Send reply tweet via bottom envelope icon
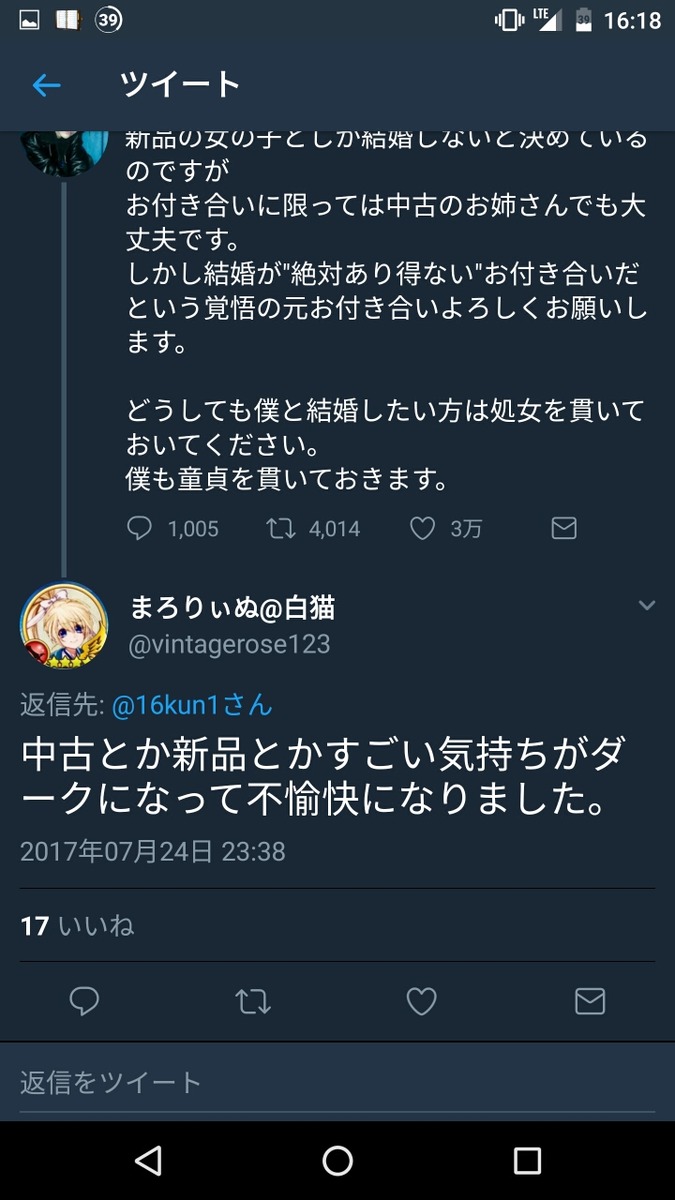The height and width of the screenshot is (1200, 675). pos(590,1001)
